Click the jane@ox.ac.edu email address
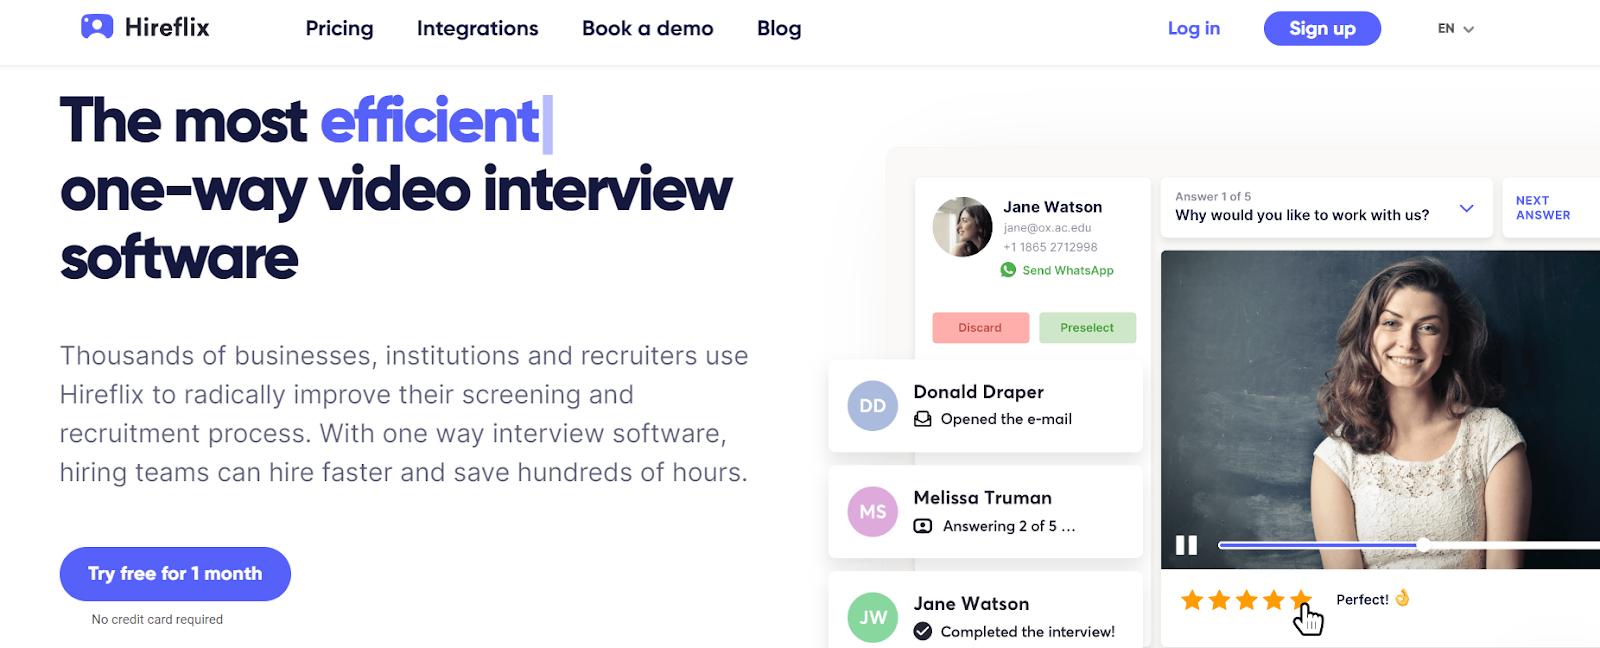Viewport: 1600px width, 648px height. click(x=1047, y=228)
